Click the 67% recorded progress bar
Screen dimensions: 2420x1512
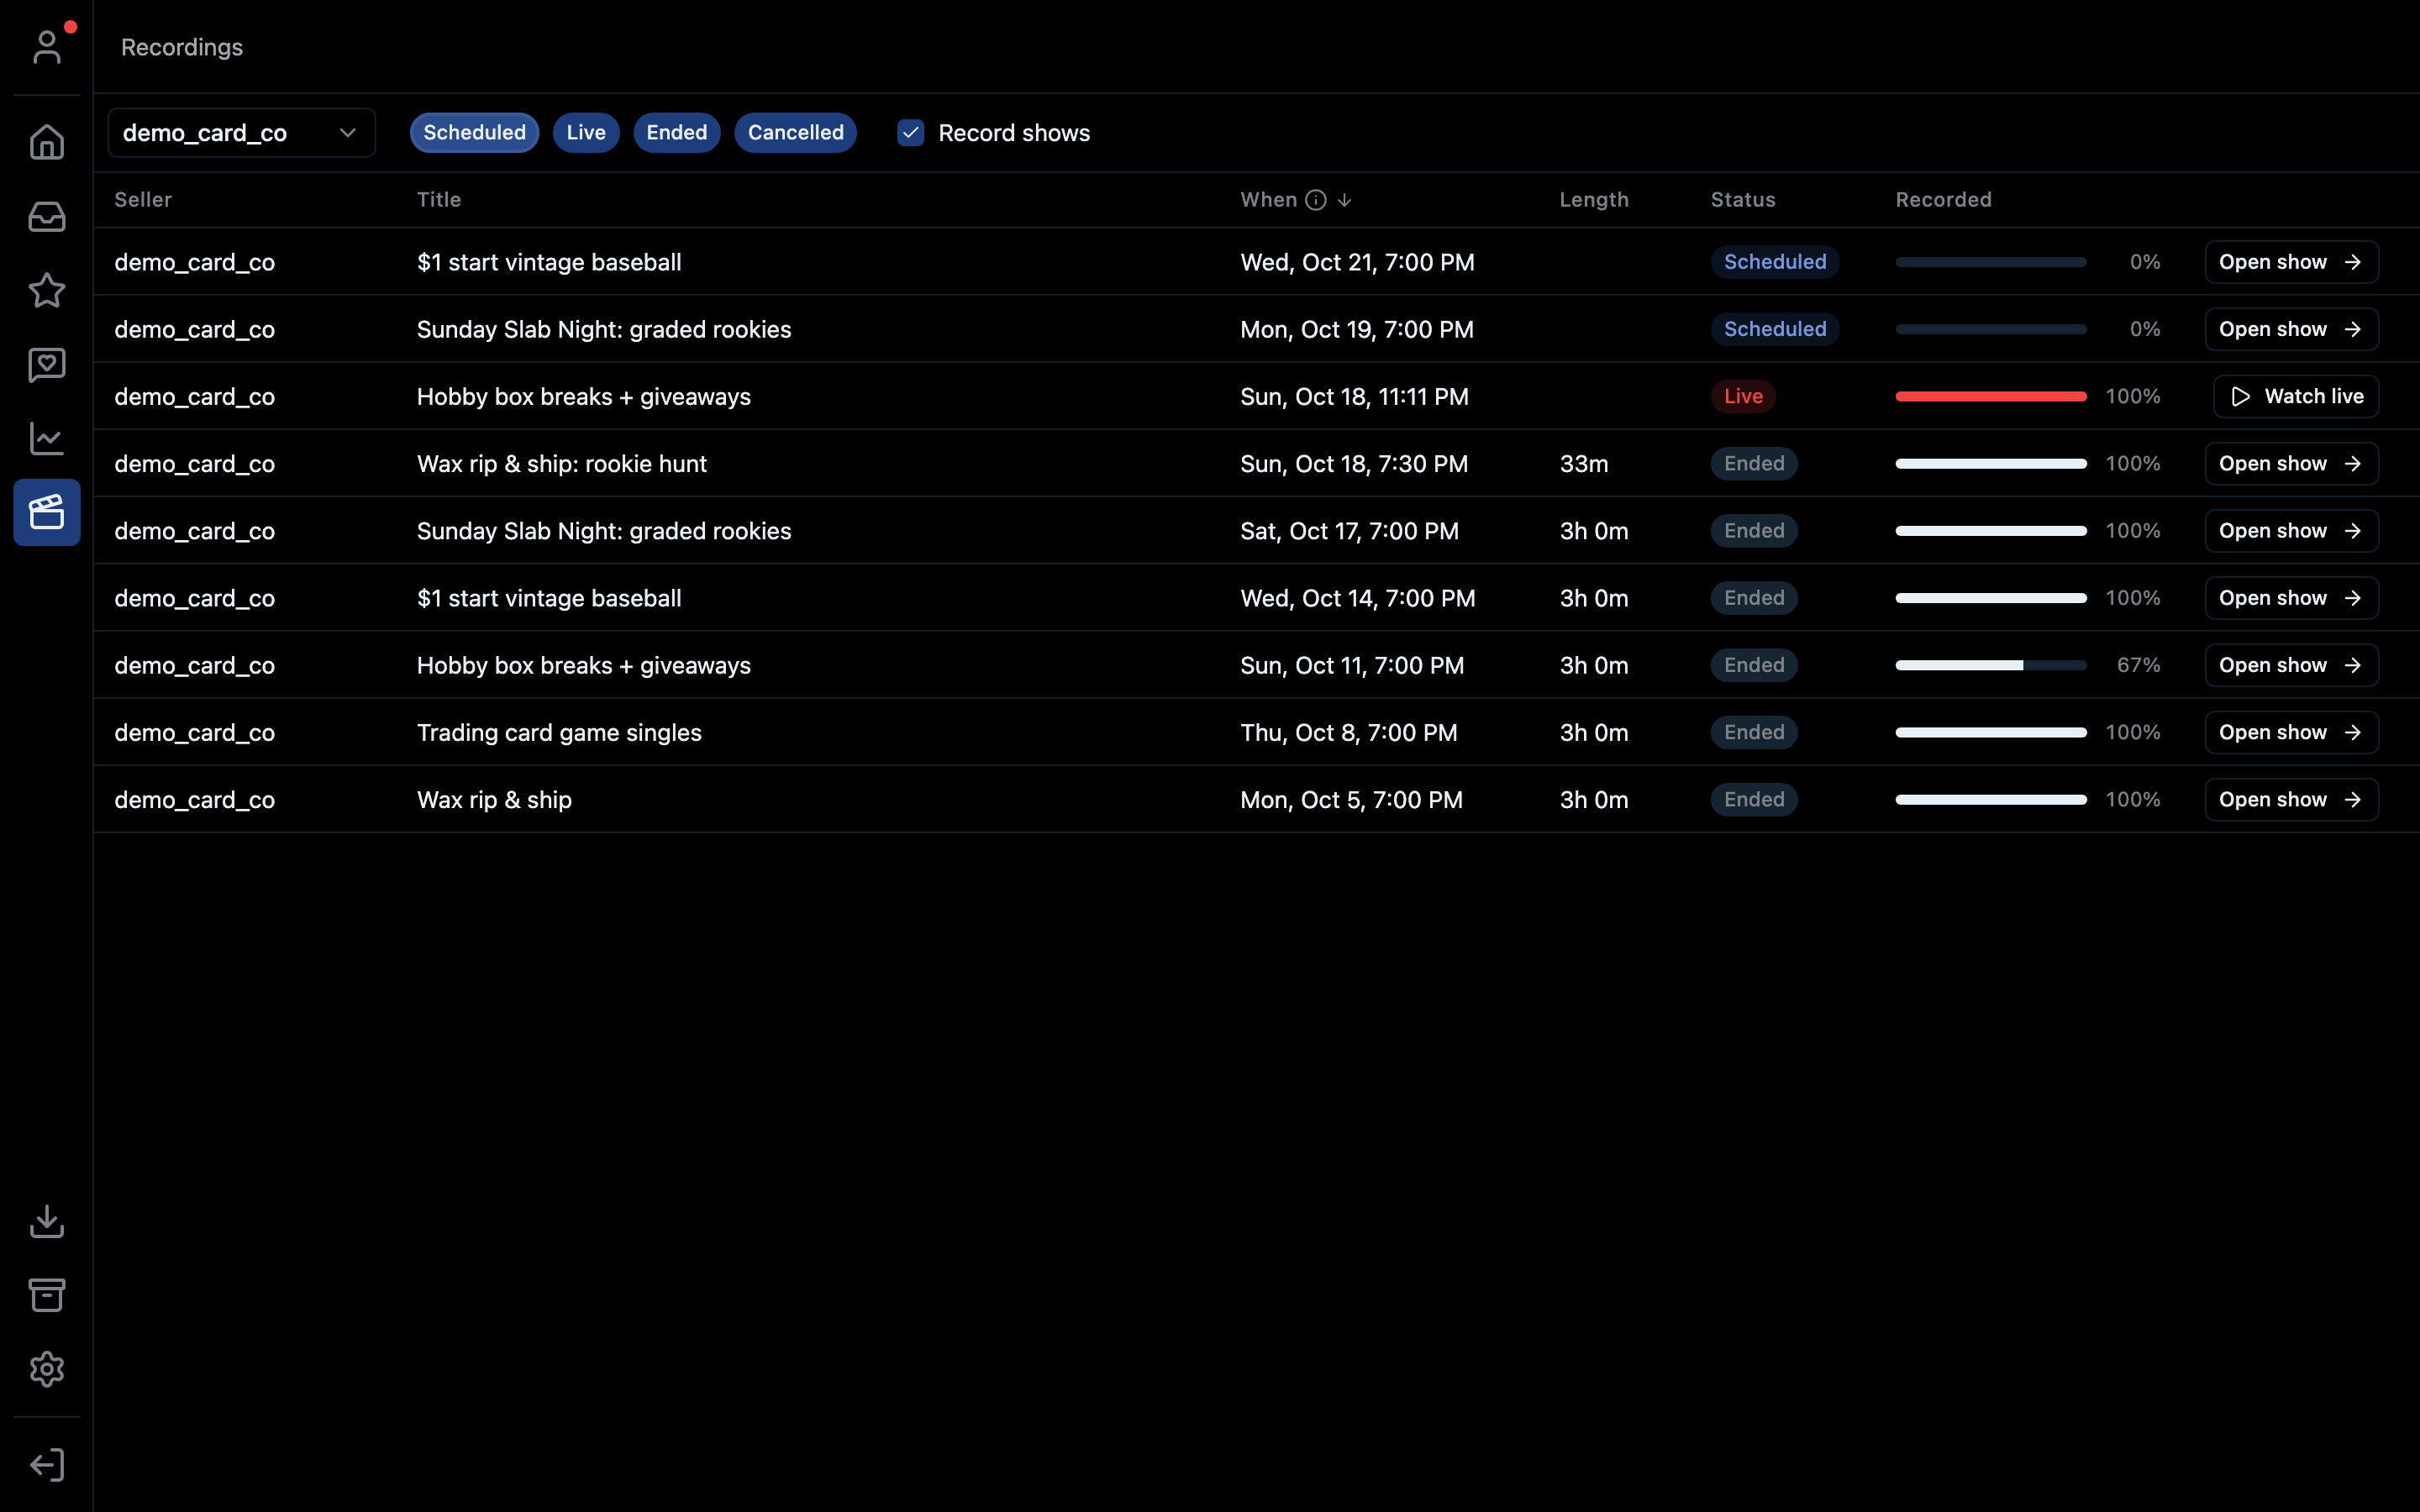(x=1991, y=665)
